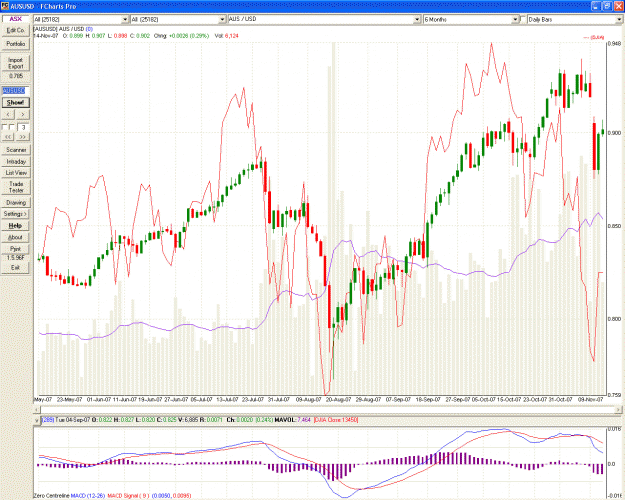625x500 pixels.
Task: Open the Intraday view
Action: [16, 161]
